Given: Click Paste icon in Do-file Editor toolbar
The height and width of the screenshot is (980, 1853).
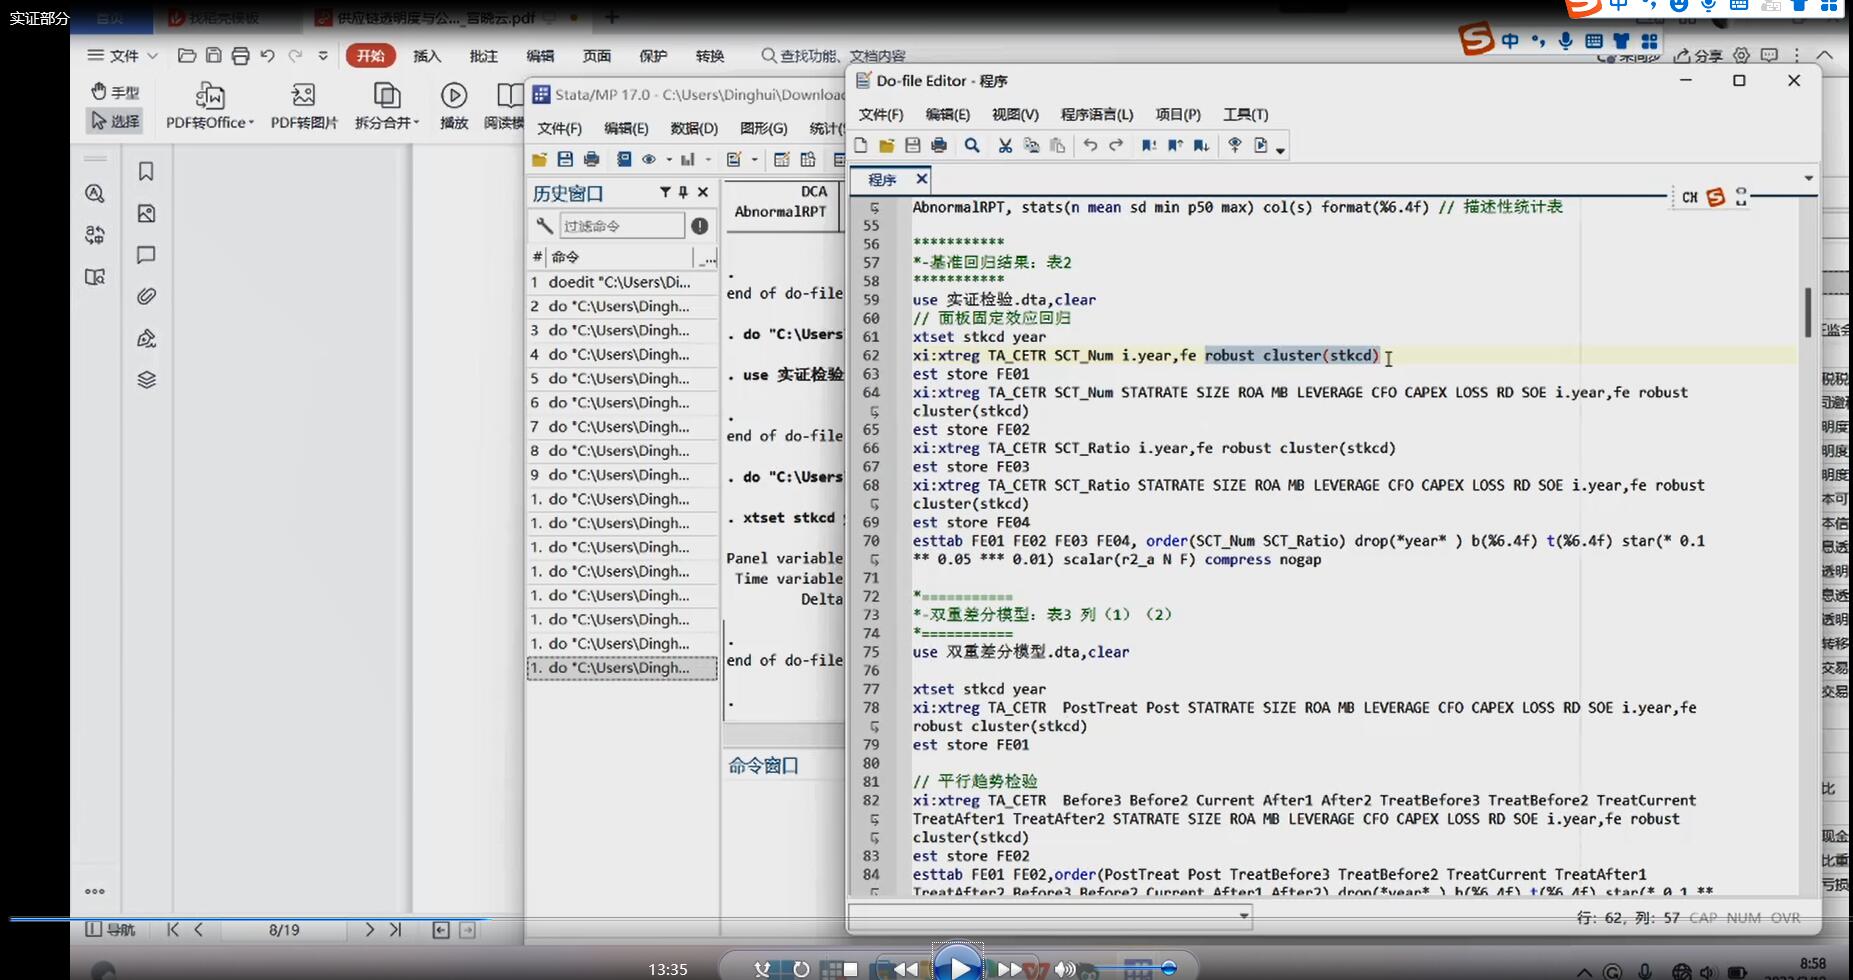Looking at the screenshot, I should (1057, 146).
